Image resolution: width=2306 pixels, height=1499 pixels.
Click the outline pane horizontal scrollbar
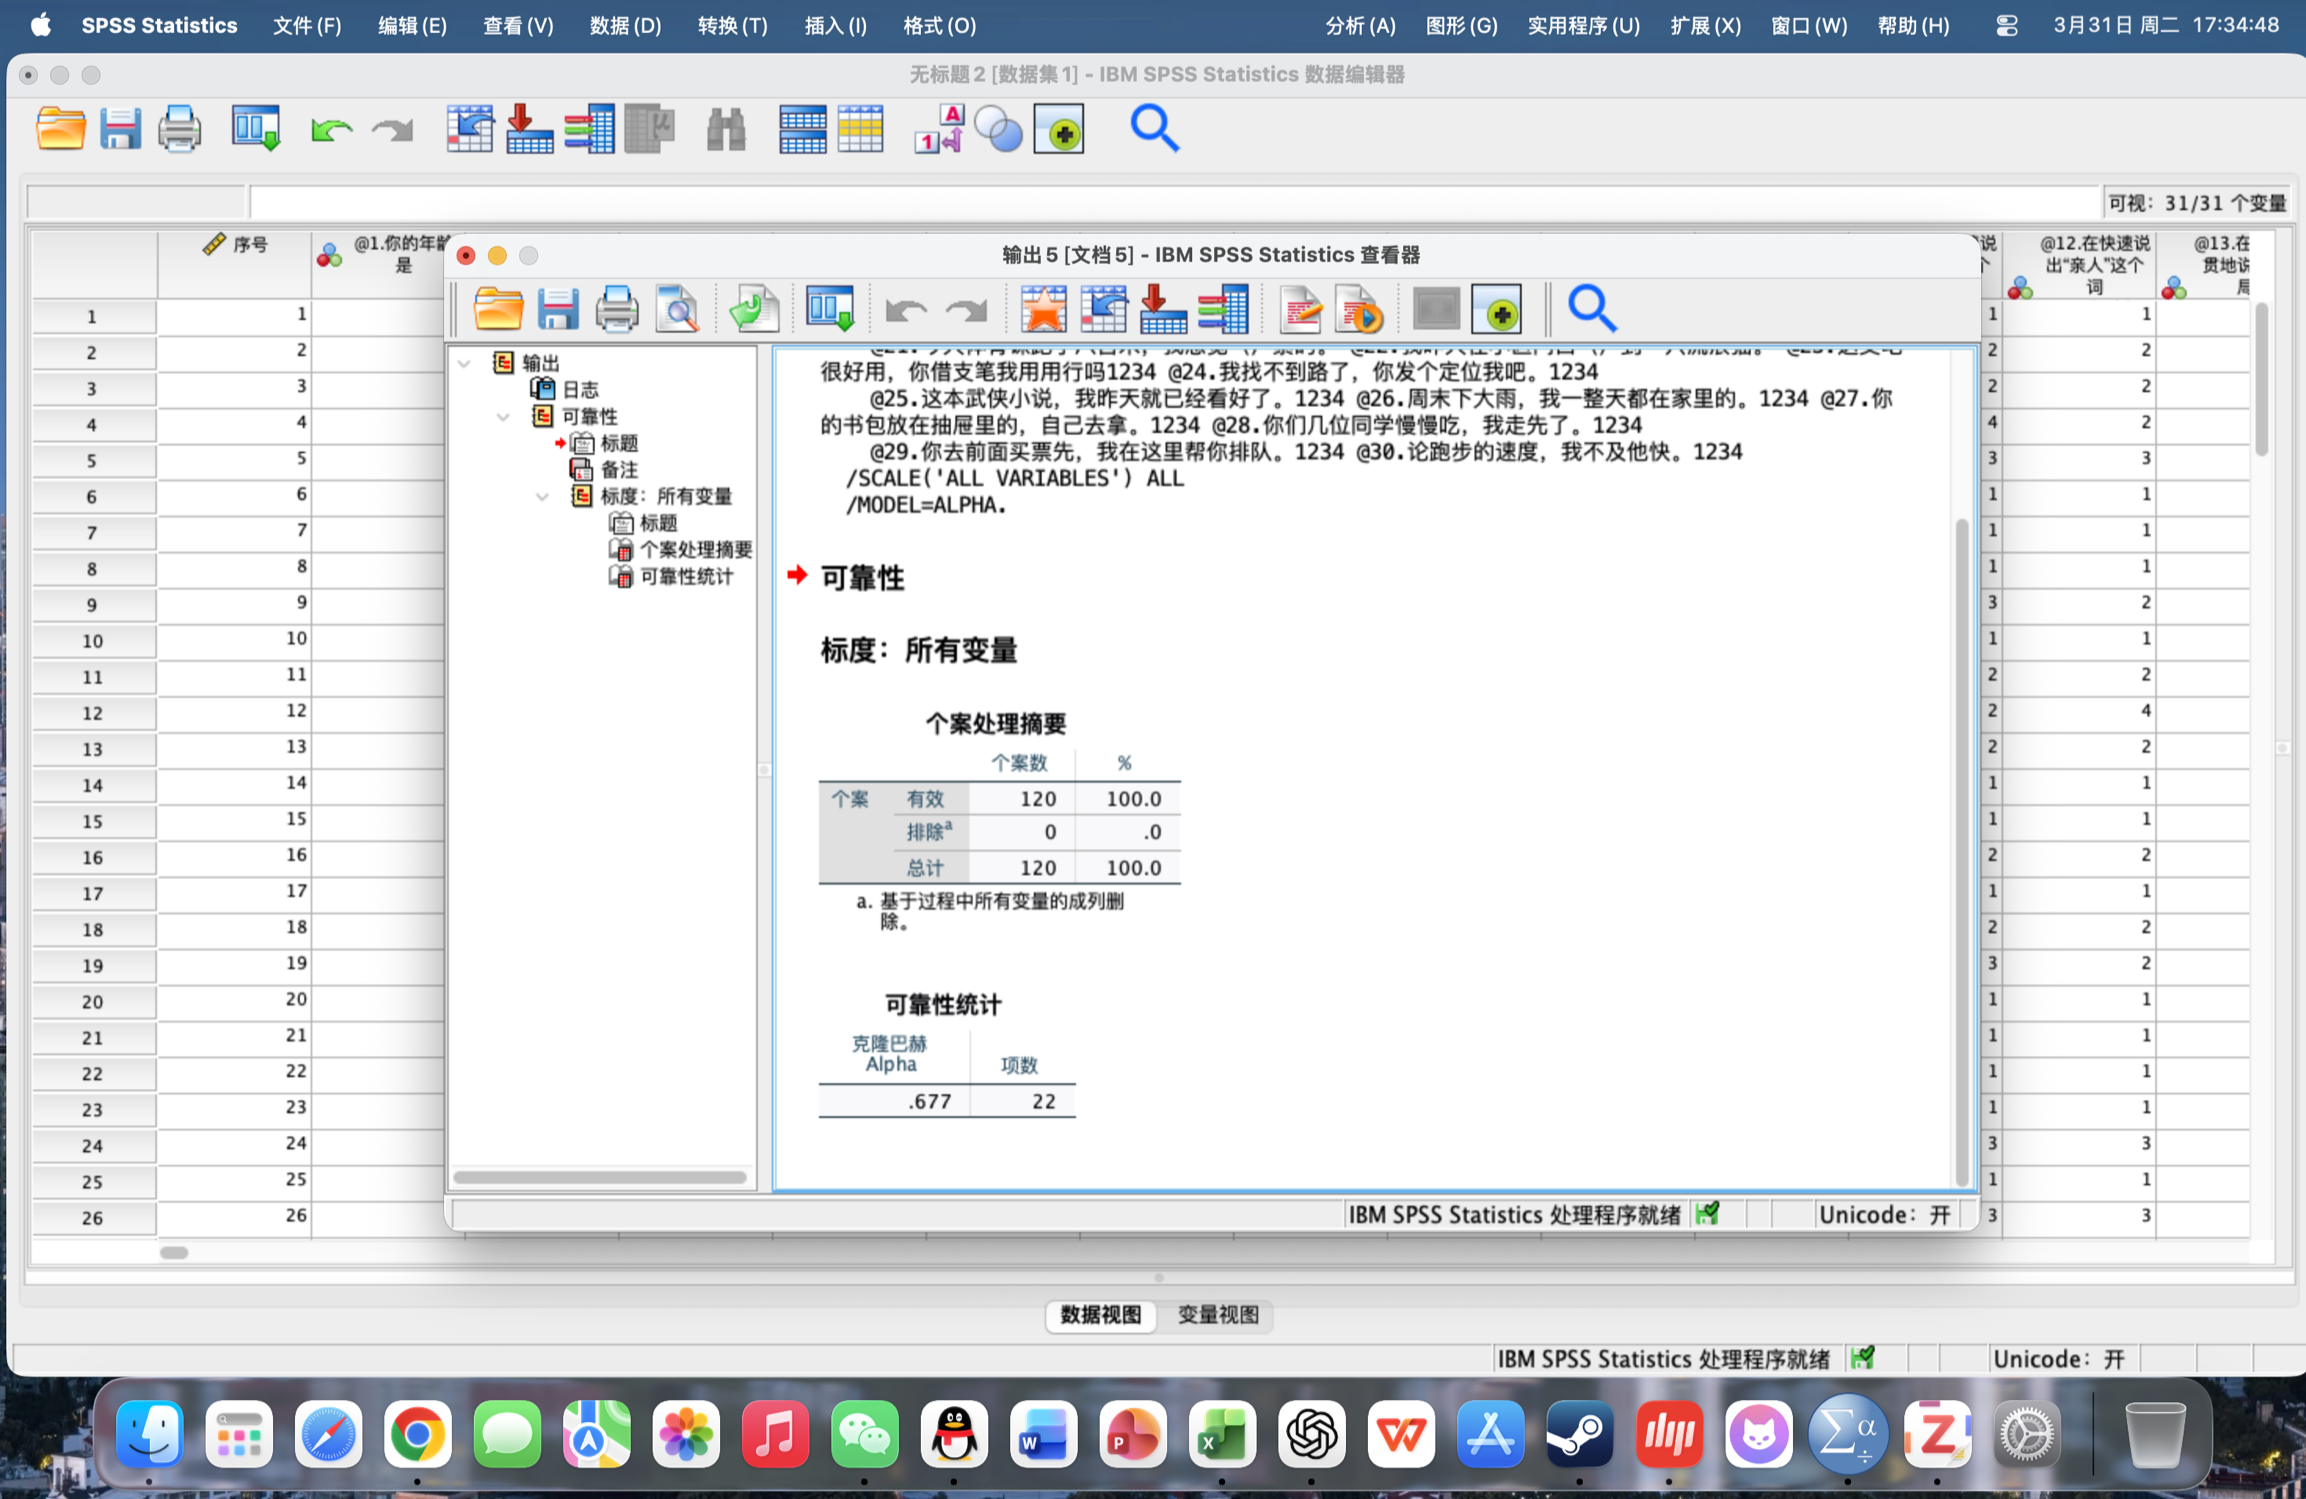click(600, 1177)
